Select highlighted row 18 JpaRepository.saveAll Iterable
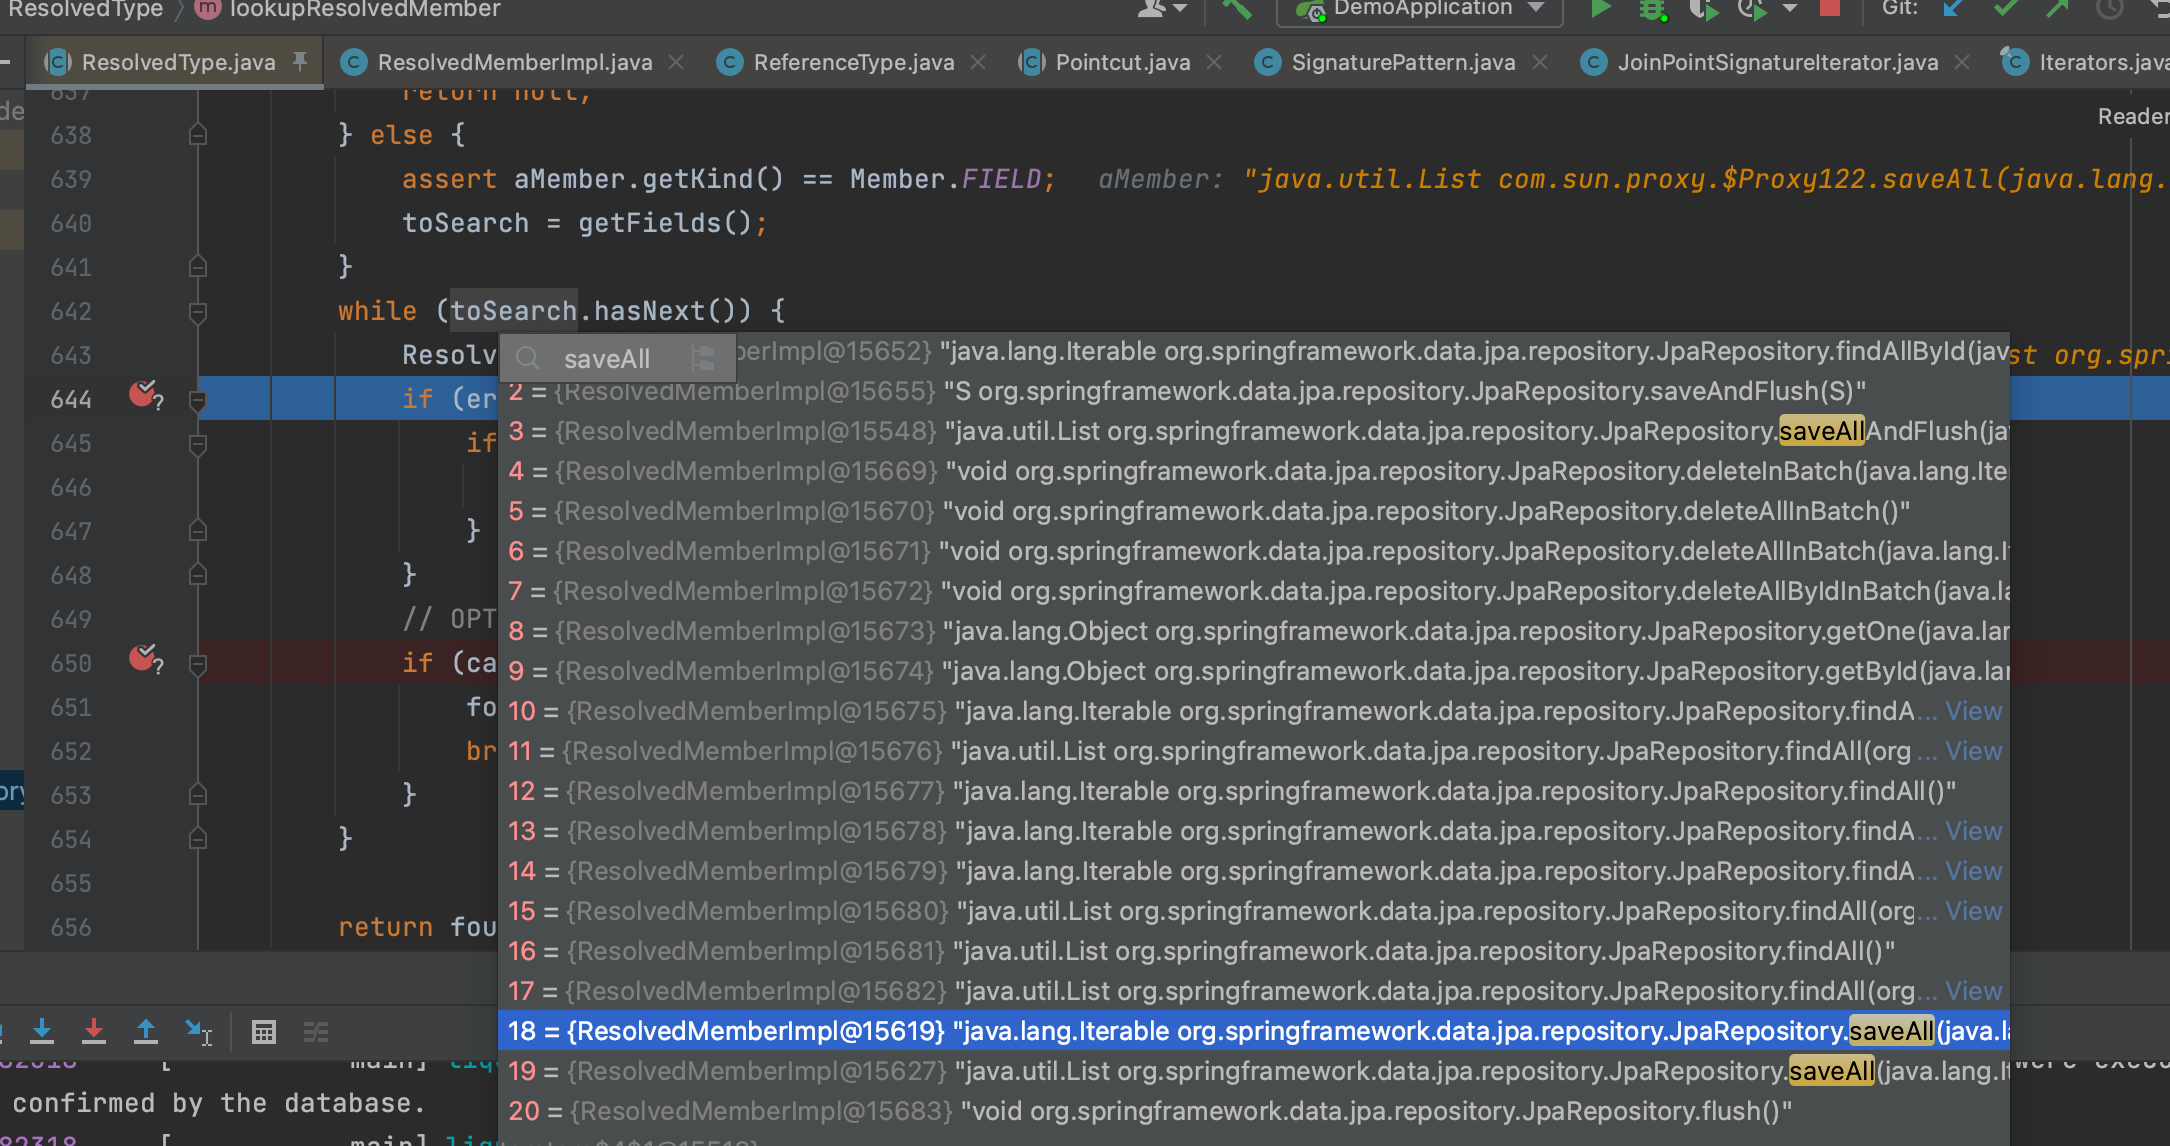The width and height of the screenshot is (2170, 1146). [x=1254, y=1031]
